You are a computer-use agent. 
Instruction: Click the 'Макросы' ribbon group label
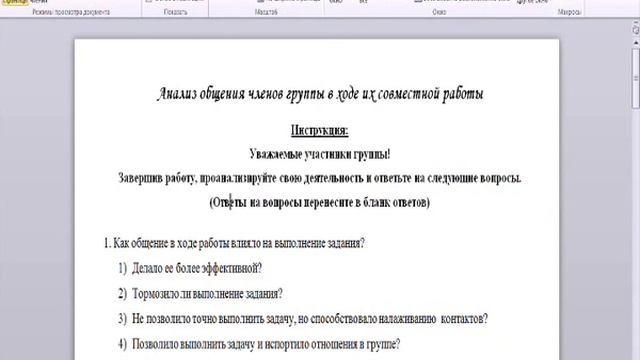point(569,12)
